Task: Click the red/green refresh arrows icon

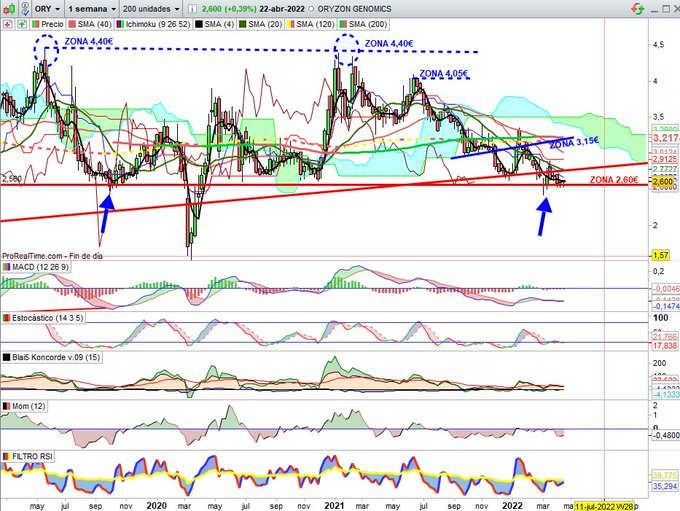Action: tap(637, 8)
